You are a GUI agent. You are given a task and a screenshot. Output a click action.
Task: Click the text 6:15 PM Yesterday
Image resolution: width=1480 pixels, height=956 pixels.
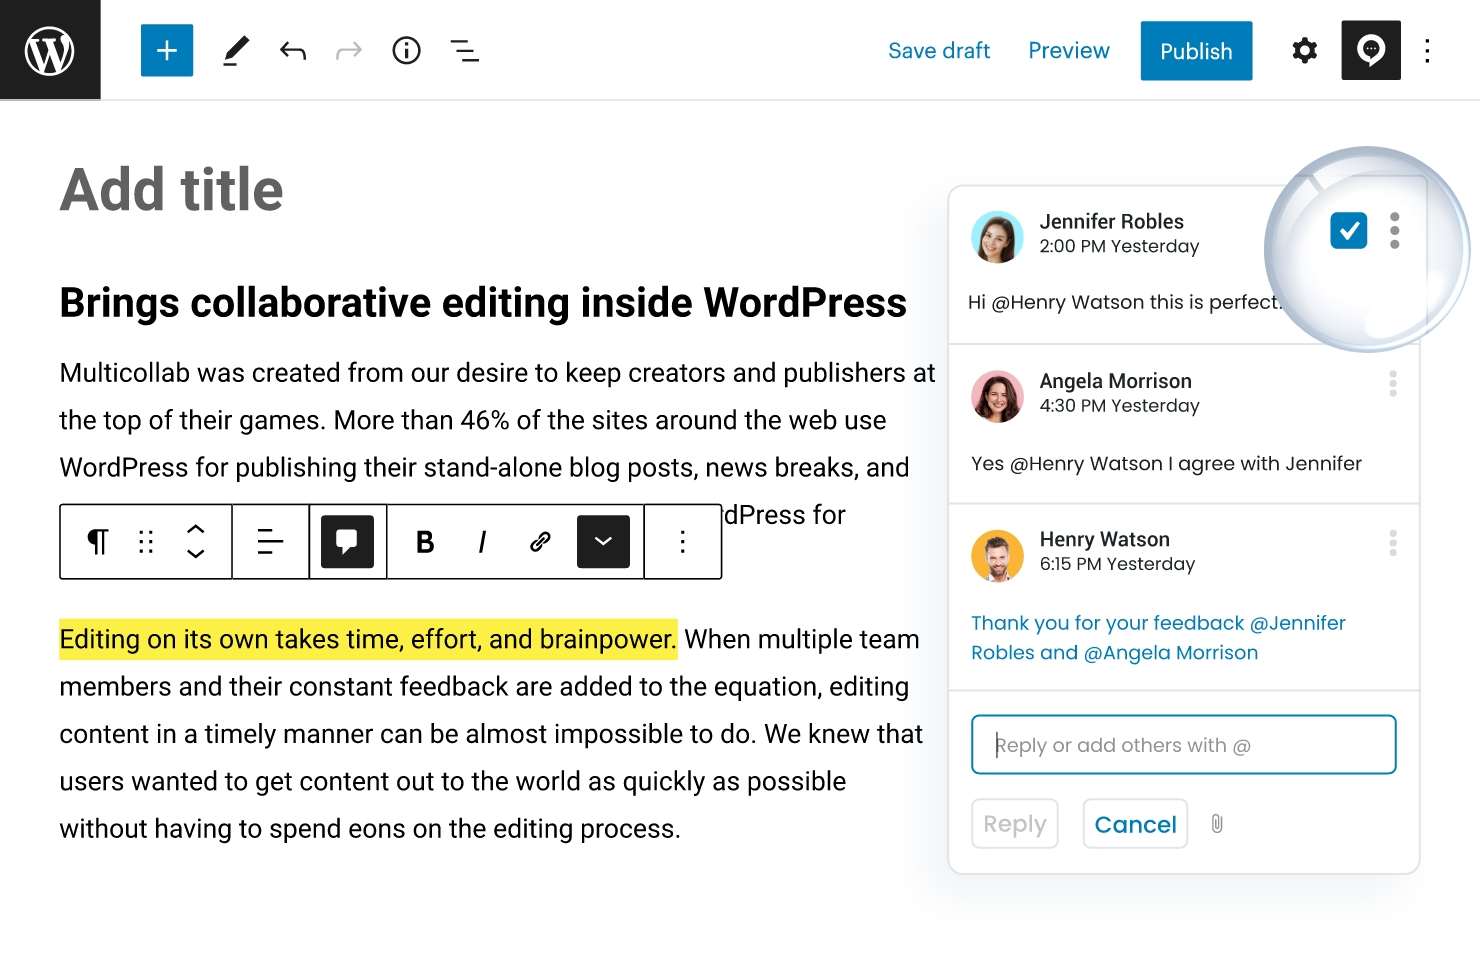(1117, 564)
